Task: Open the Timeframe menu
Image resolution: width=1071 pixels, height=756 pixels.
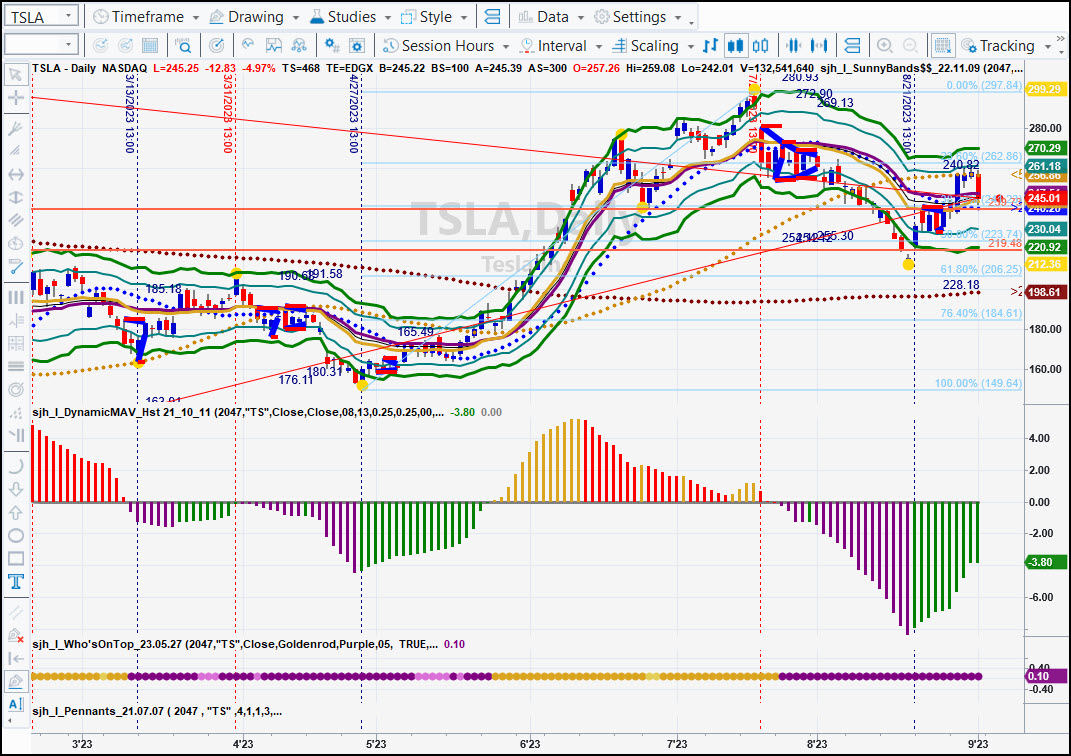Action: (139, 16)
